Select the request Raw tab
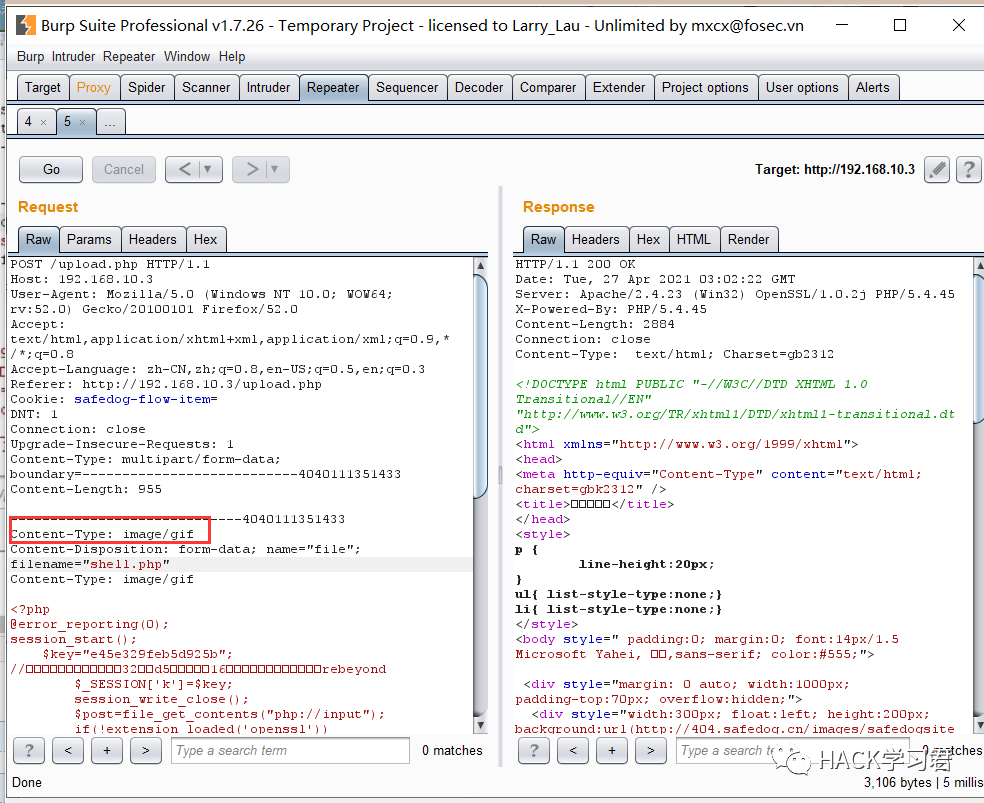This screenshot has height=803, width=984. point(38,239)
